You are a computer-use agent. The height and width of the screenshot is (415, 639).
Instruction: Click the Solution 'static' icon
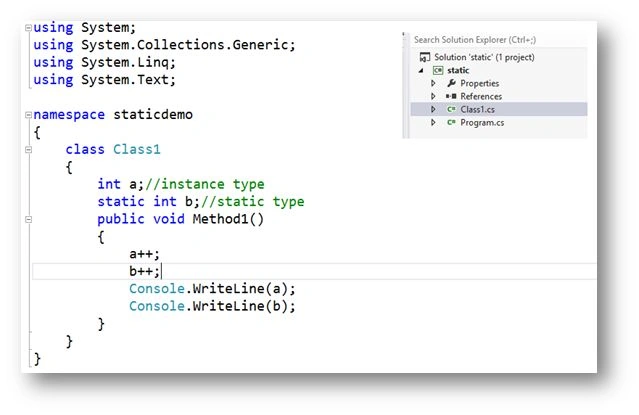click(x=425, y=57)
